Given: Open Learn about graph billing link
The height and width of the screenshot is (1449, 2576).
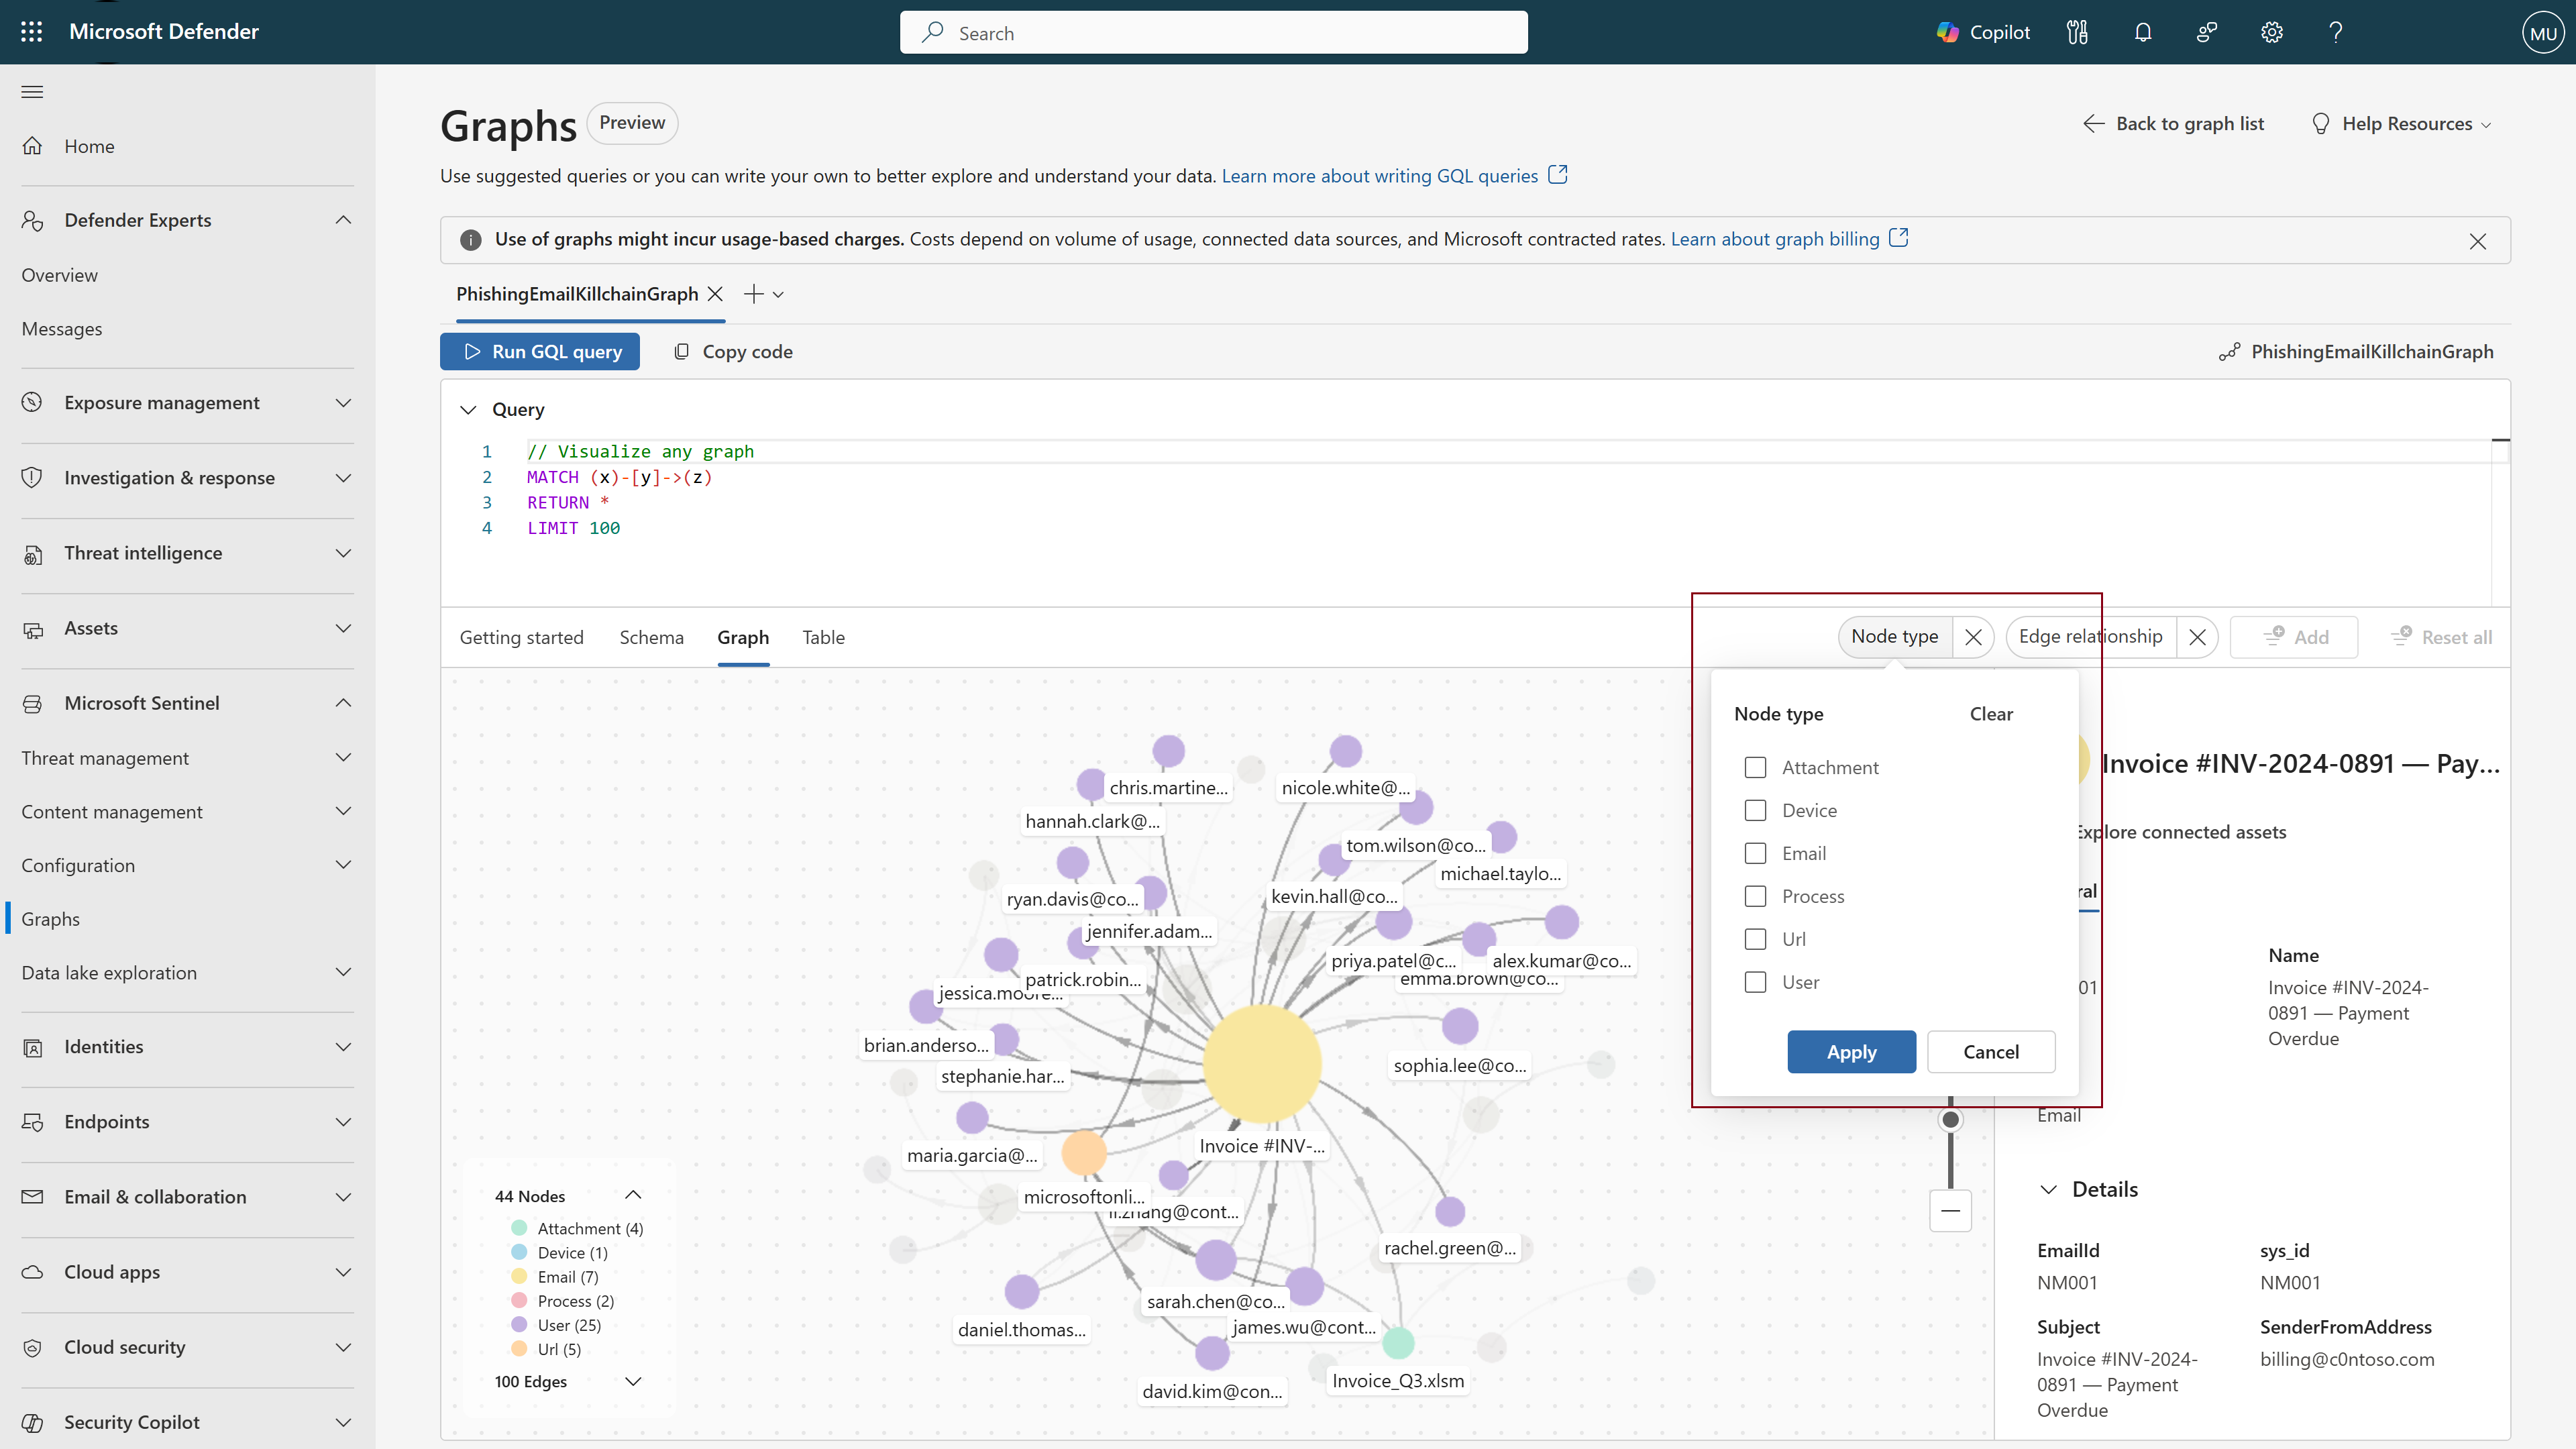Looking at the screenshot, I should tap(1775, 239).
